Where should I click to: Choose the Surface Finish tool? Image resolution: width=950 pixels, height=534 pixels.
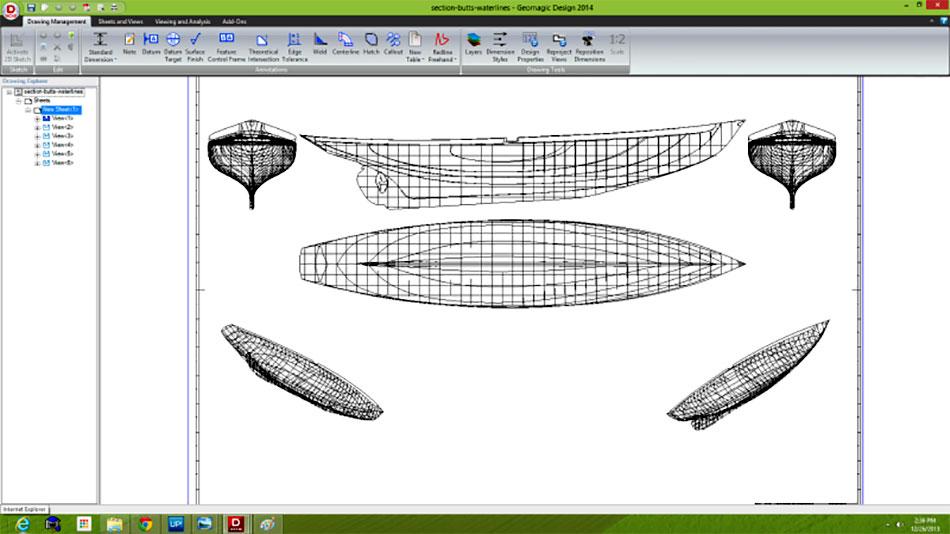click(x=195, y=45)
